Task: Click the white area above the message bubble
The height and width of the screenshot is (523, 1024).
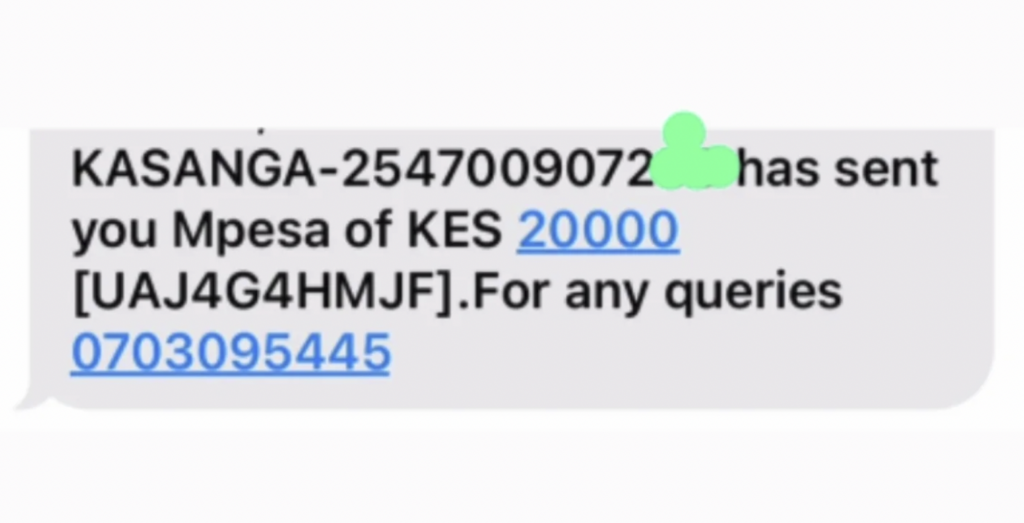Action: tap(512, 62)
